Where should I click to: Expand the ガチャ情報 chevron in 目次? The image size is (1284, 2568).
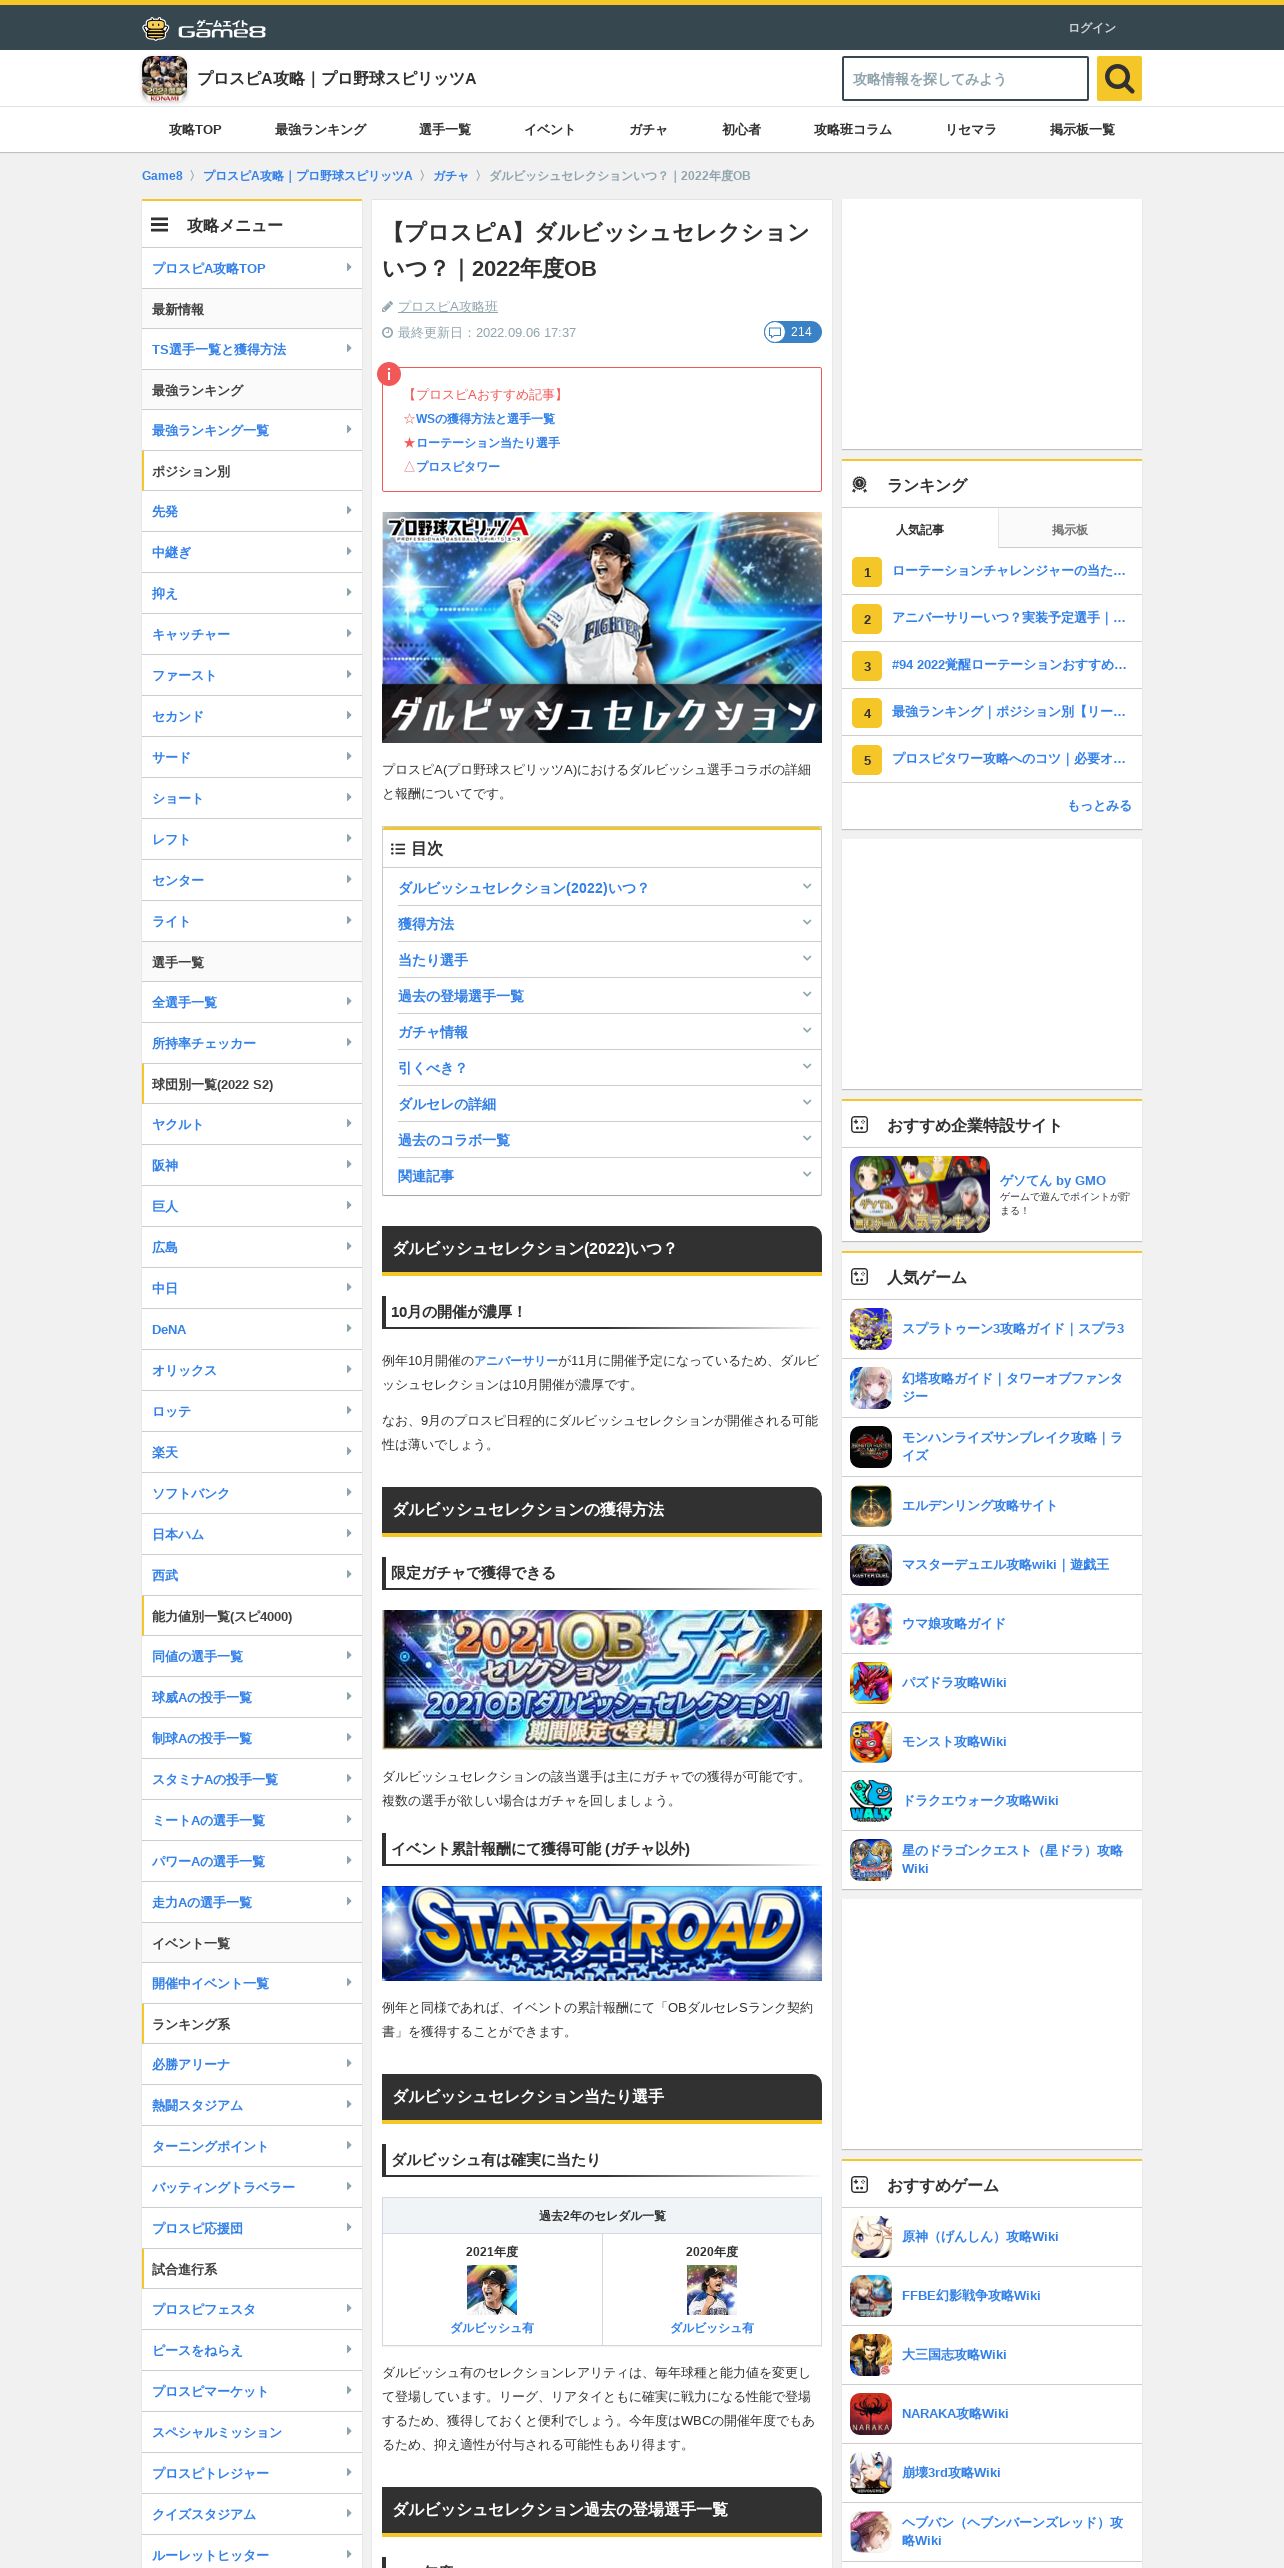click(806, 1031)
